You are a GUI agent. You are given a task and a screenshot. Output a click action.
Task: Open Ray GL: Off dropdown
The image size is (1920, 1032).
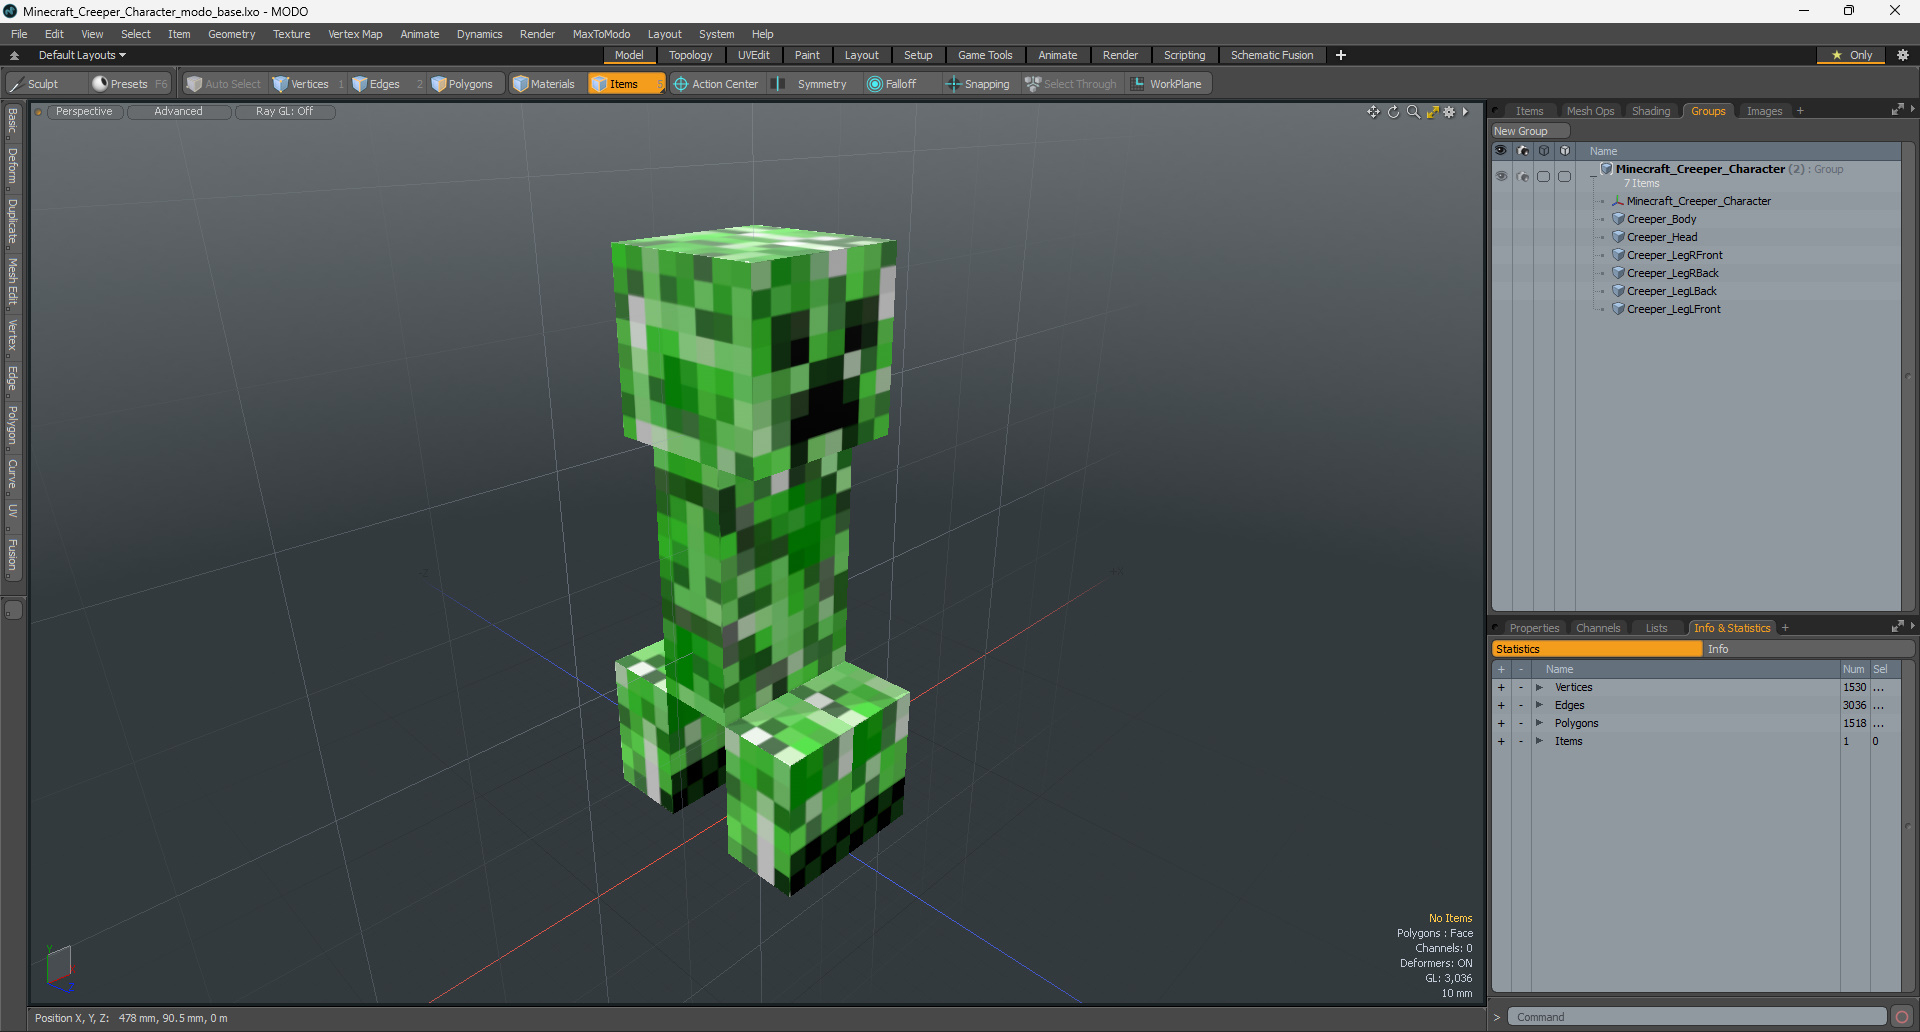(284, 112)
